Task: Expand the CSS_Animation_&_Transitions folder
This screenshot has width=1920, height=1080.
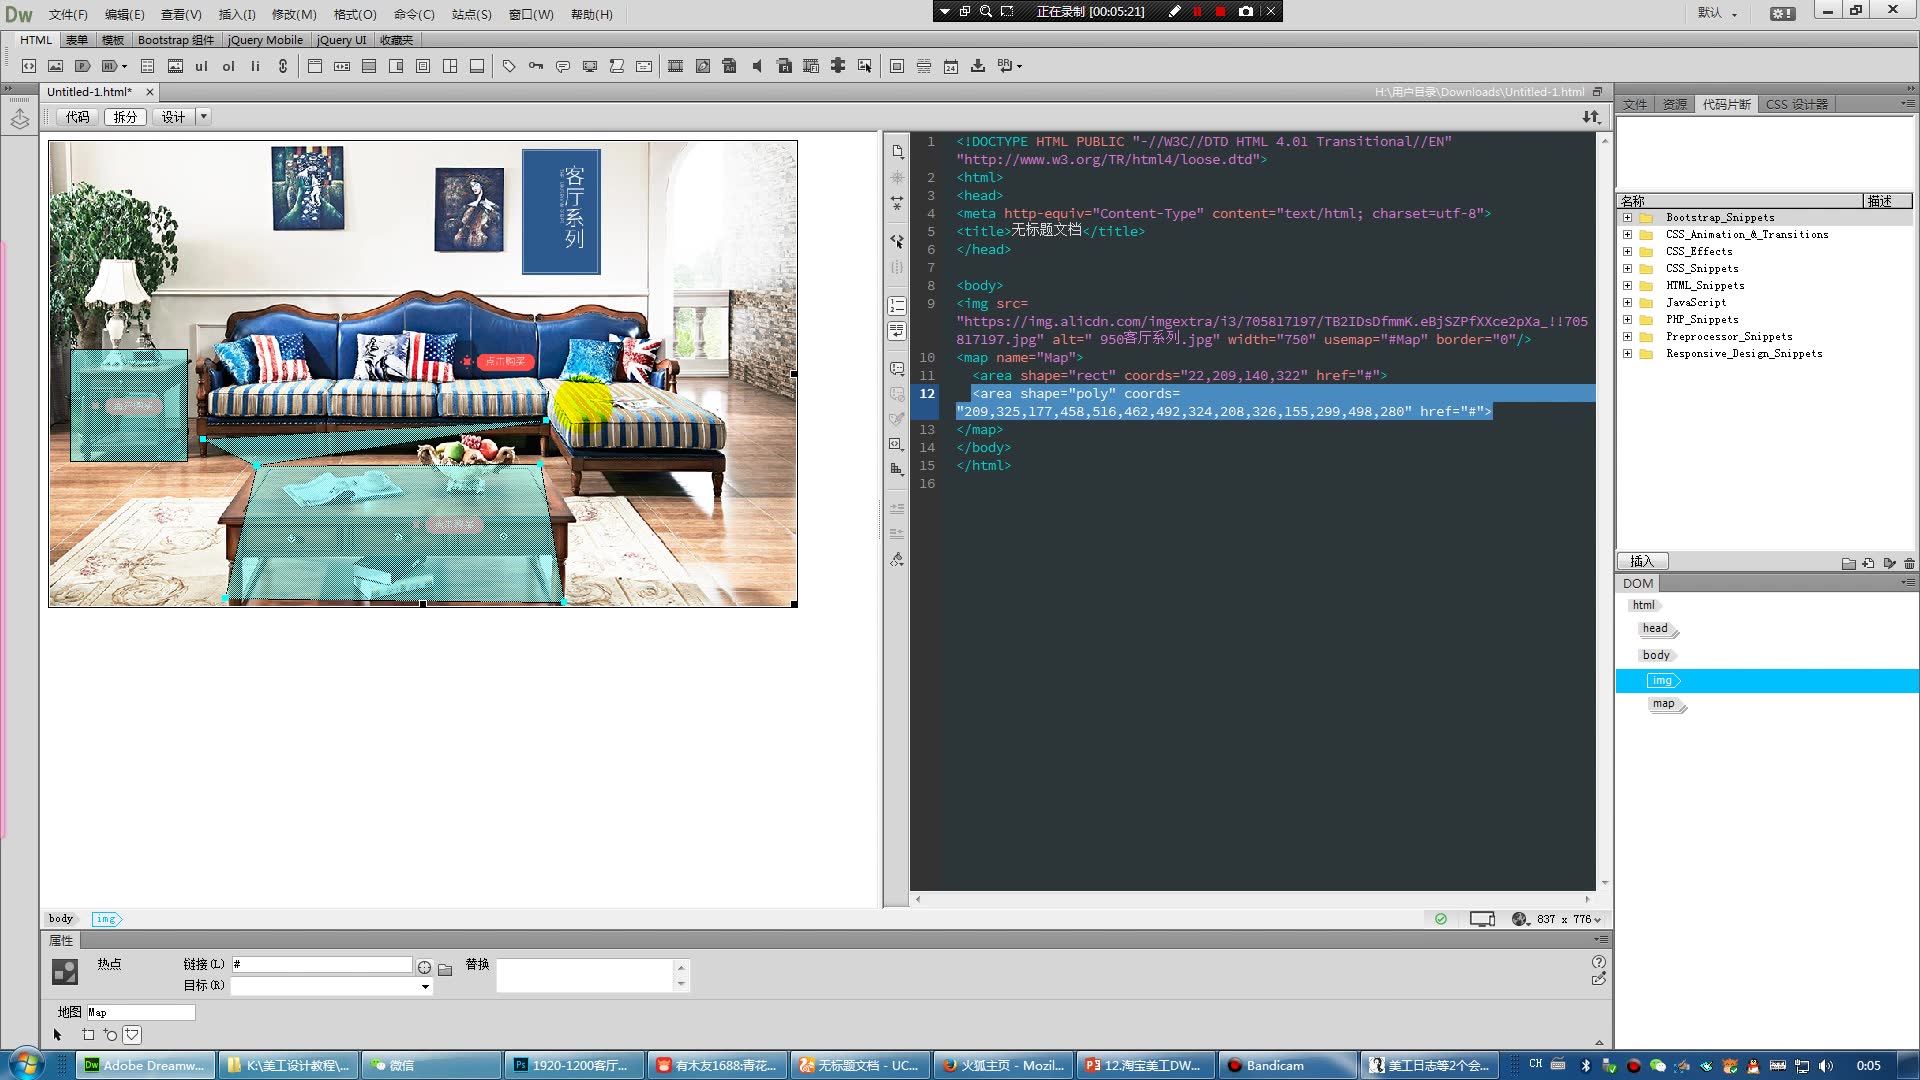Action: tap(1629, 233)
